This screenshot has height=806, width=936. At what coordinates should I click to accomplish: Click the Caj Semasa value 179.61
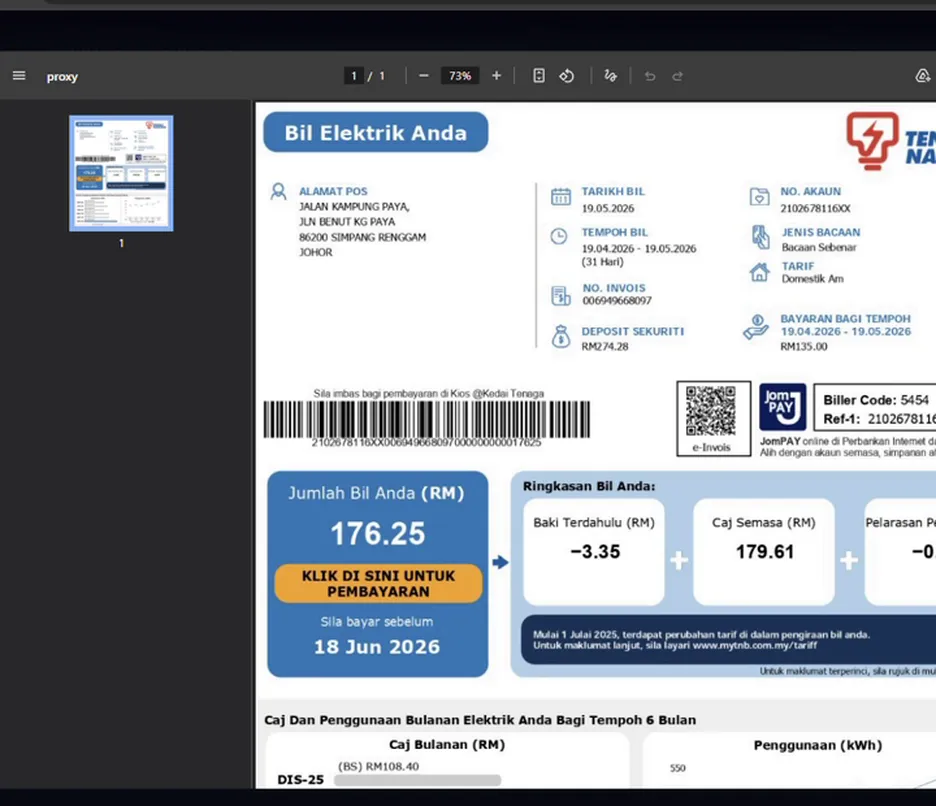765,552
